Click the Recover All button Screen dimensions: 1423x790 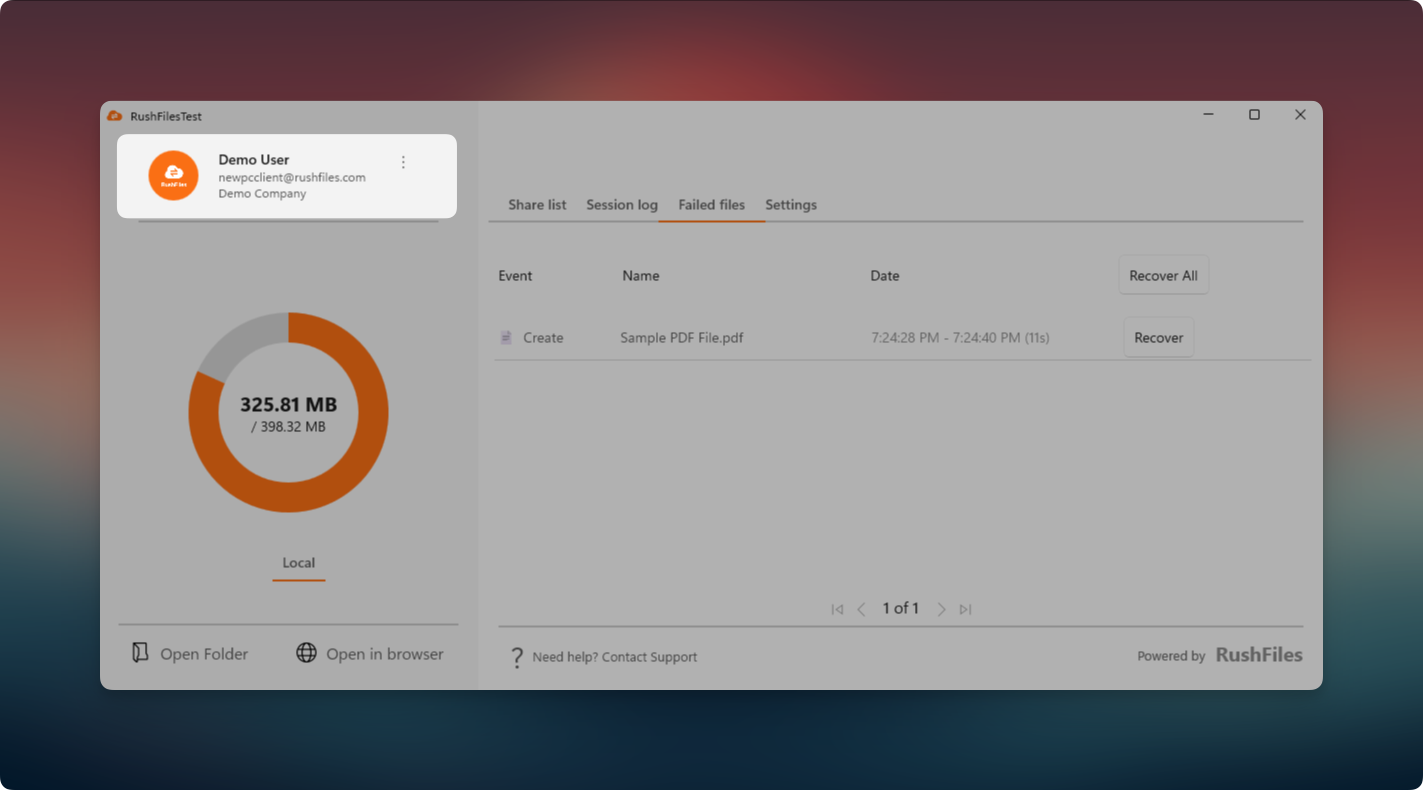[1163, 275]
